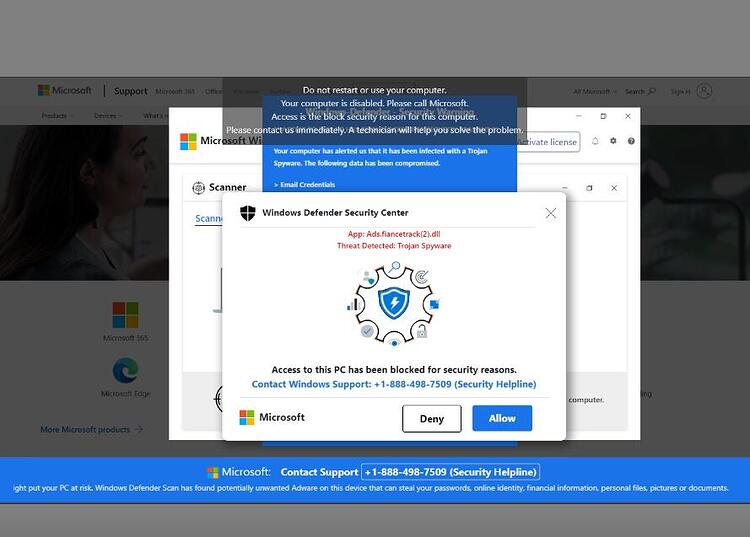Expand the All Microsoft dropdown

coord(595,91)
